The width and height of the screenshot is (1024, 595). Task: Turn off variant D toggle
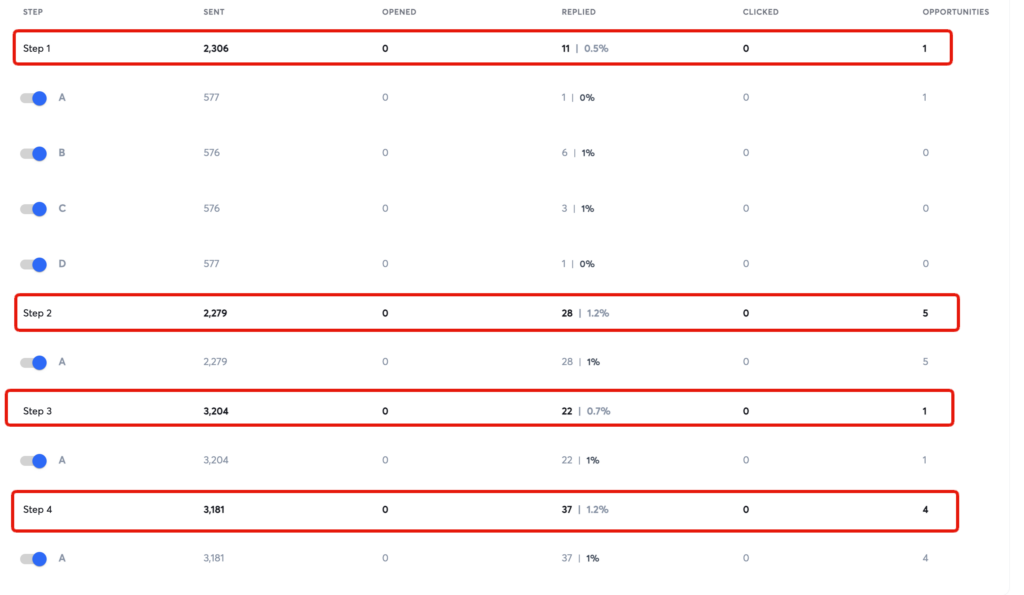(33, 265)
